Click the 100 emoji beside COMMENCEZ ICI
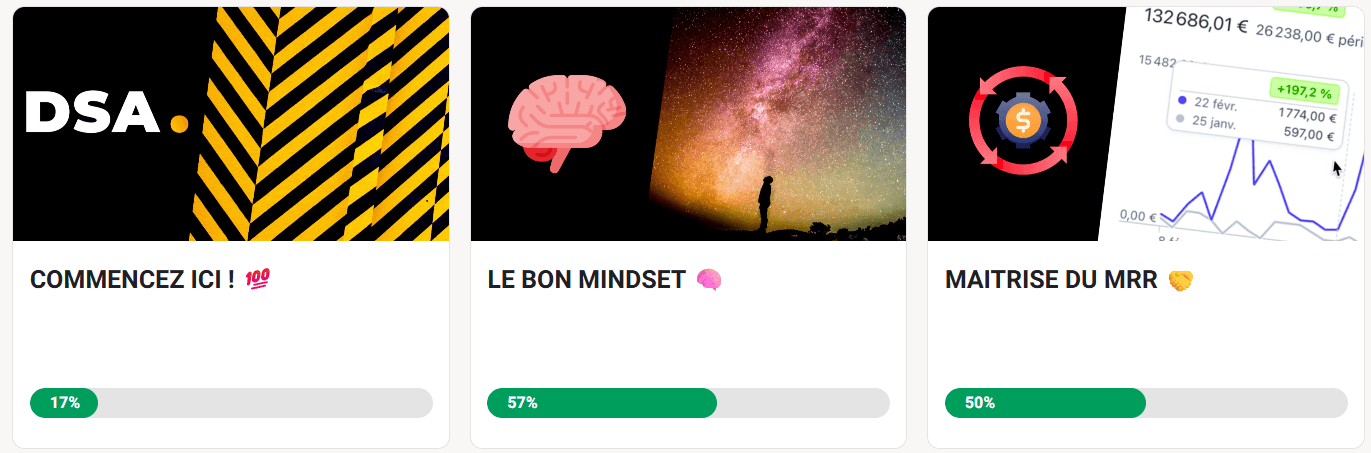This screenshot has height=453, width=1371. point(257,280)
